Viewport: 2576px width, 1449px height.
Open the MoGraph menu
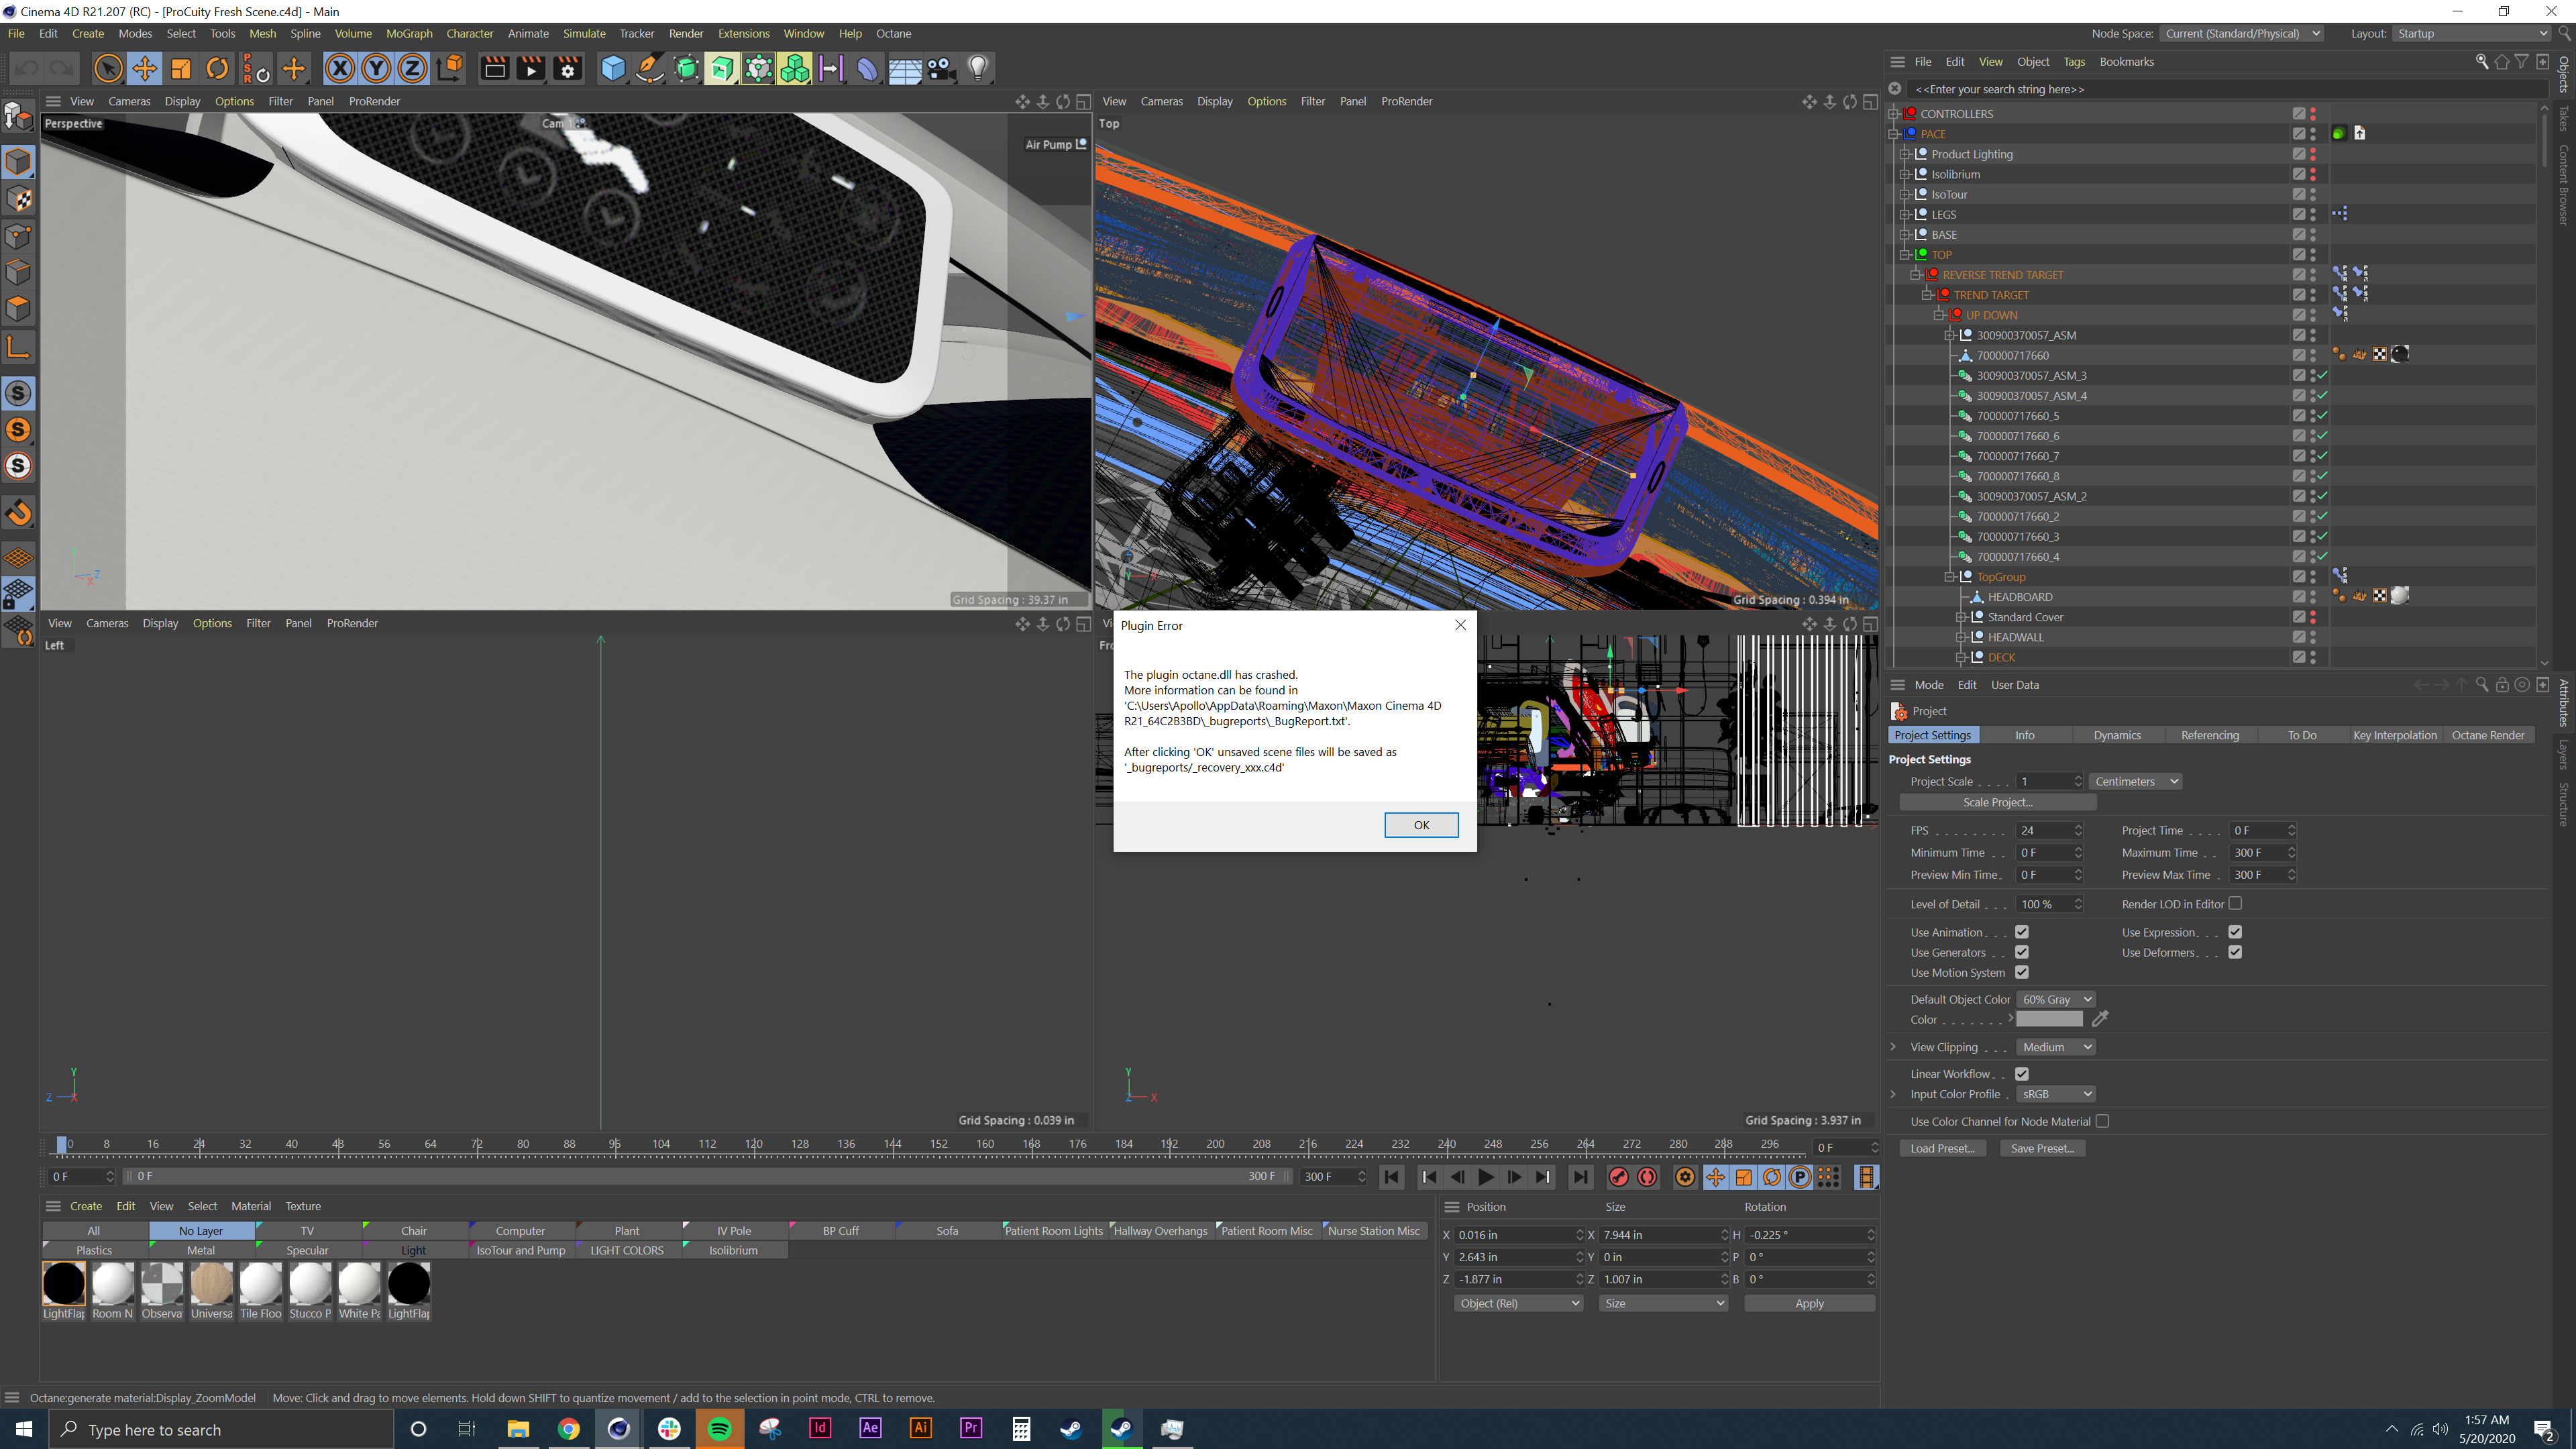pyautogui.click(x=408, y=33)
